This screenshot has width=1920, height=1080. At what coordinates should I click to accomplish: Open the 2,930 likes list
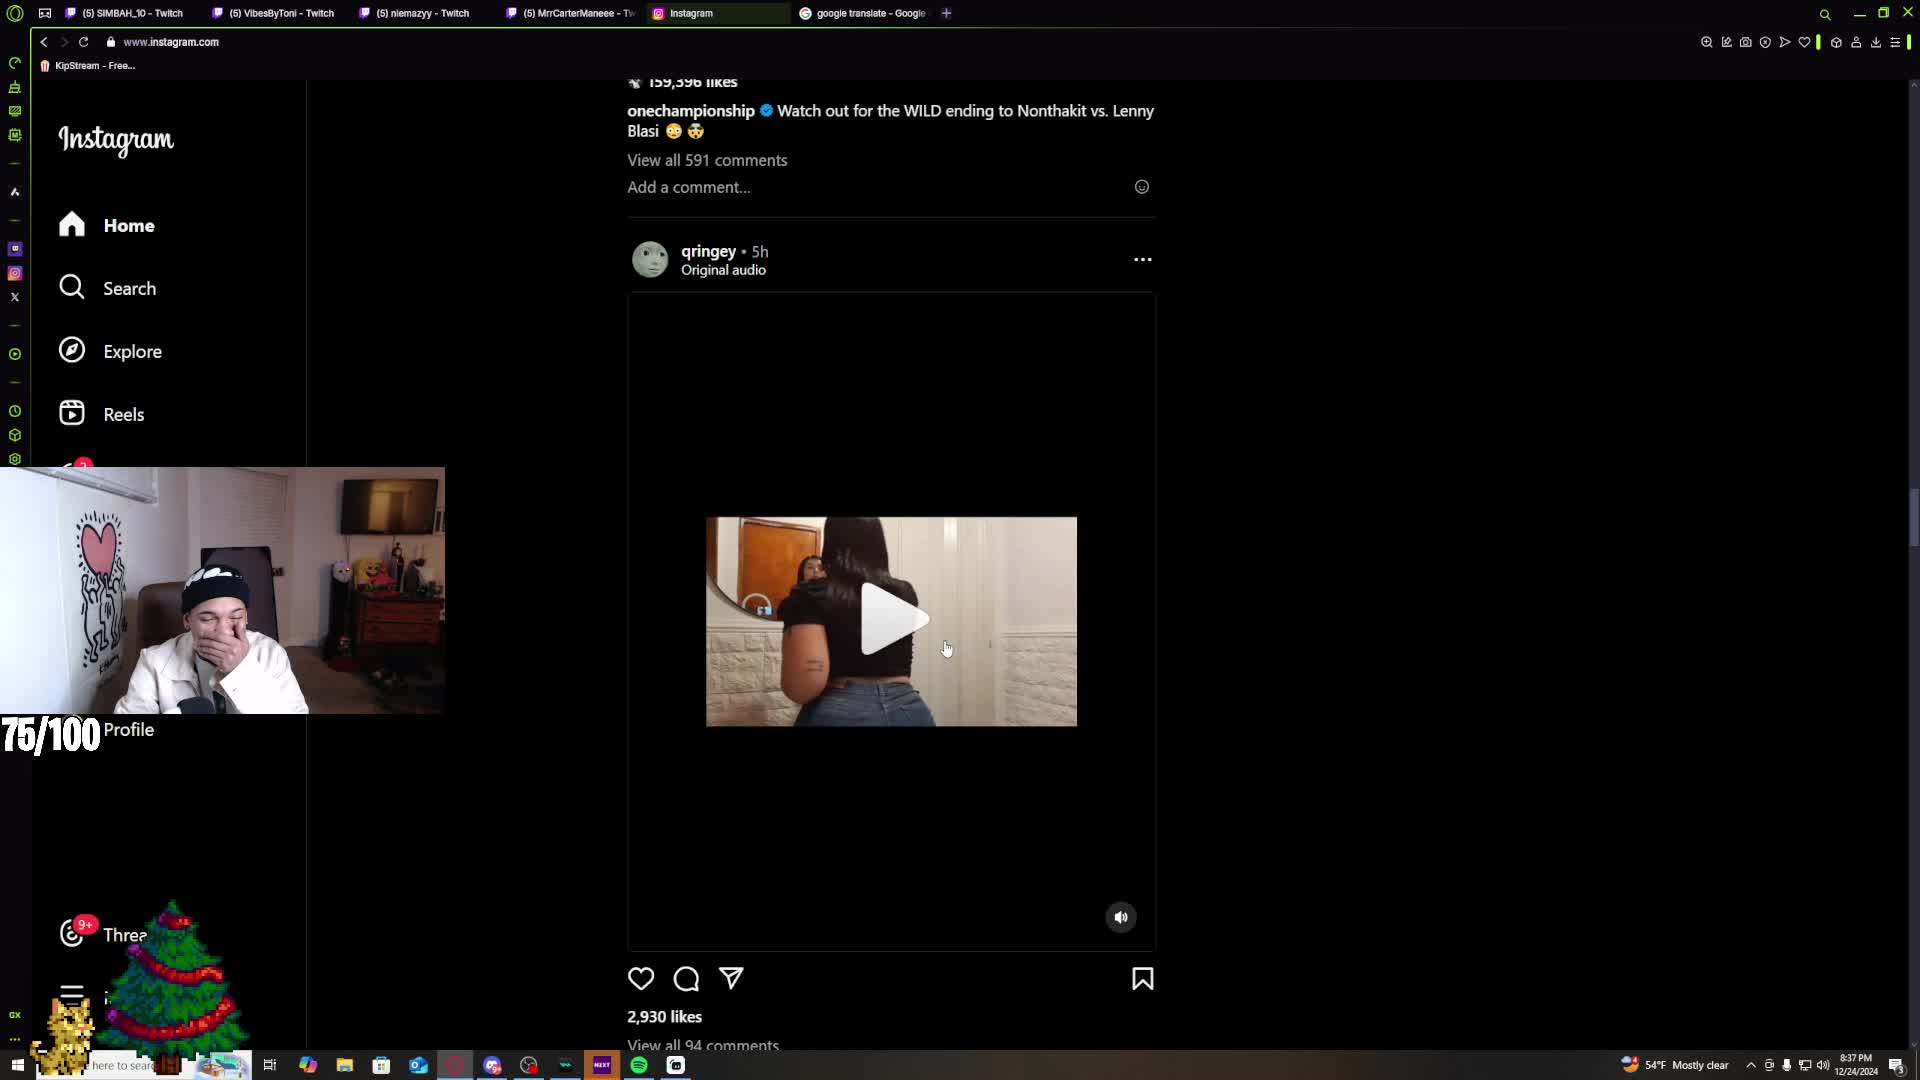(x=664, y=1017)
